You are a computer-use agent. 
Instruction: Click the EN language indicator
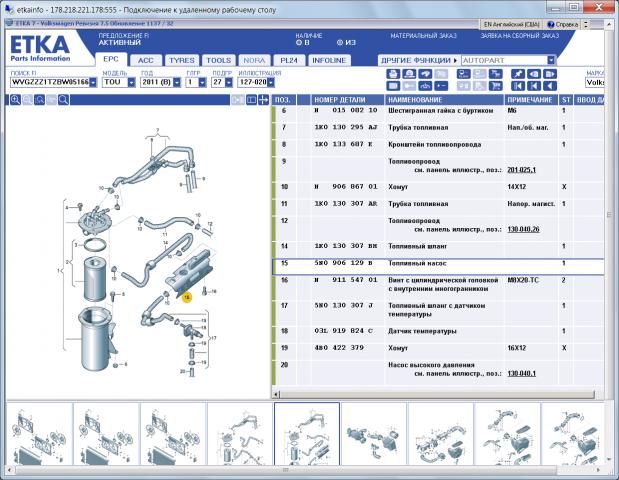tap(511, 24)
